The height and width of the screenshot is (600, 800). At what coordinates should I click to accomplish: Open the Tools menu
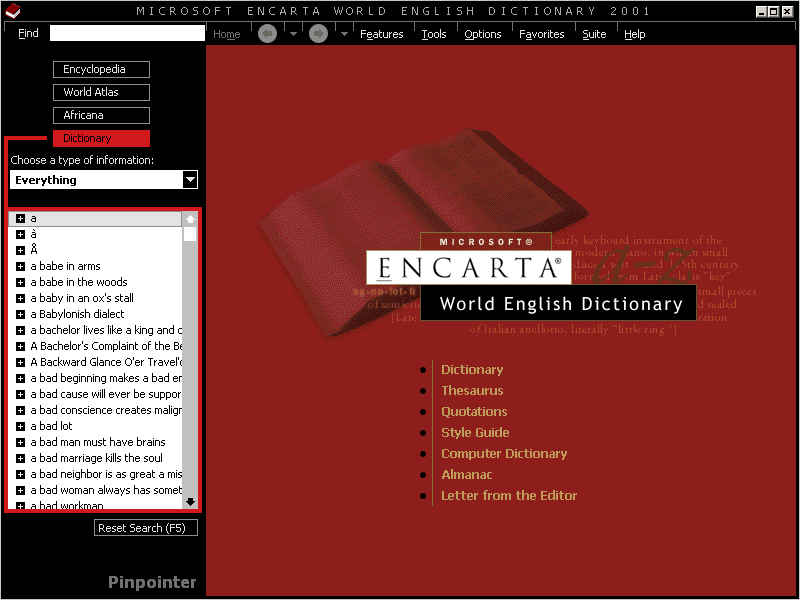coord(434,34)
